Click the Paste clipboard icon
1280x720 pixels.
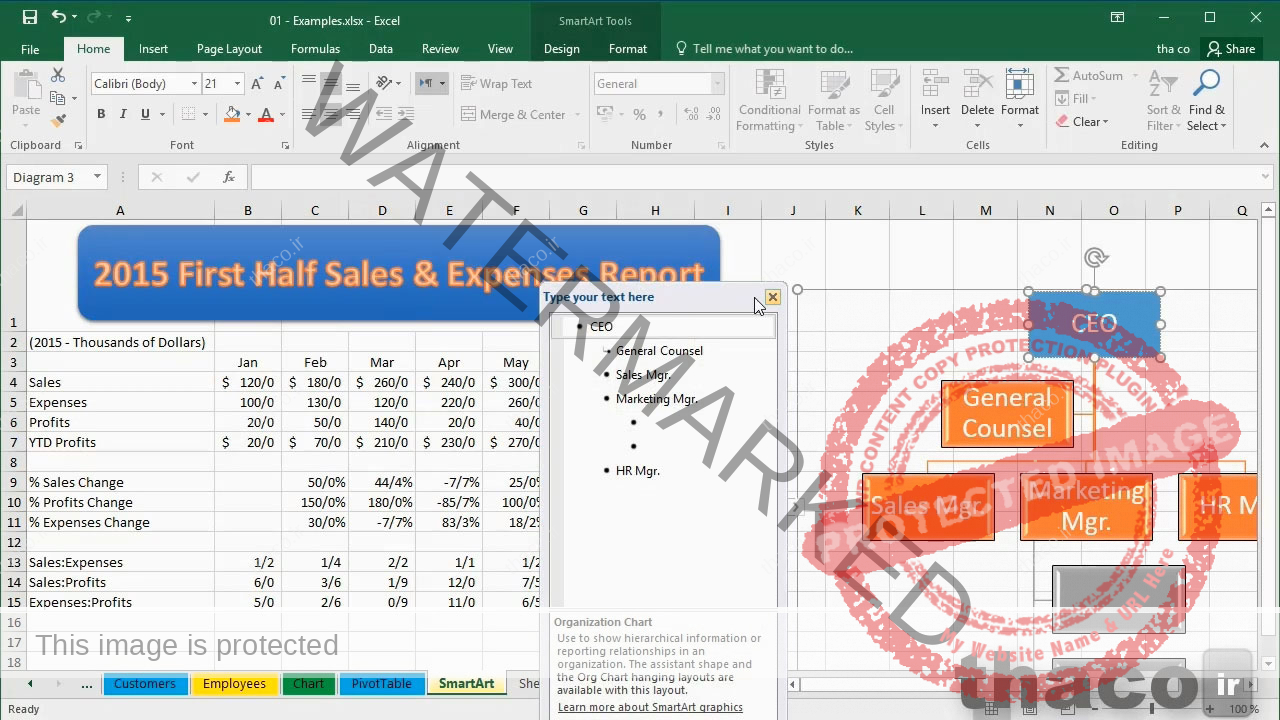[x=26, y=85]
